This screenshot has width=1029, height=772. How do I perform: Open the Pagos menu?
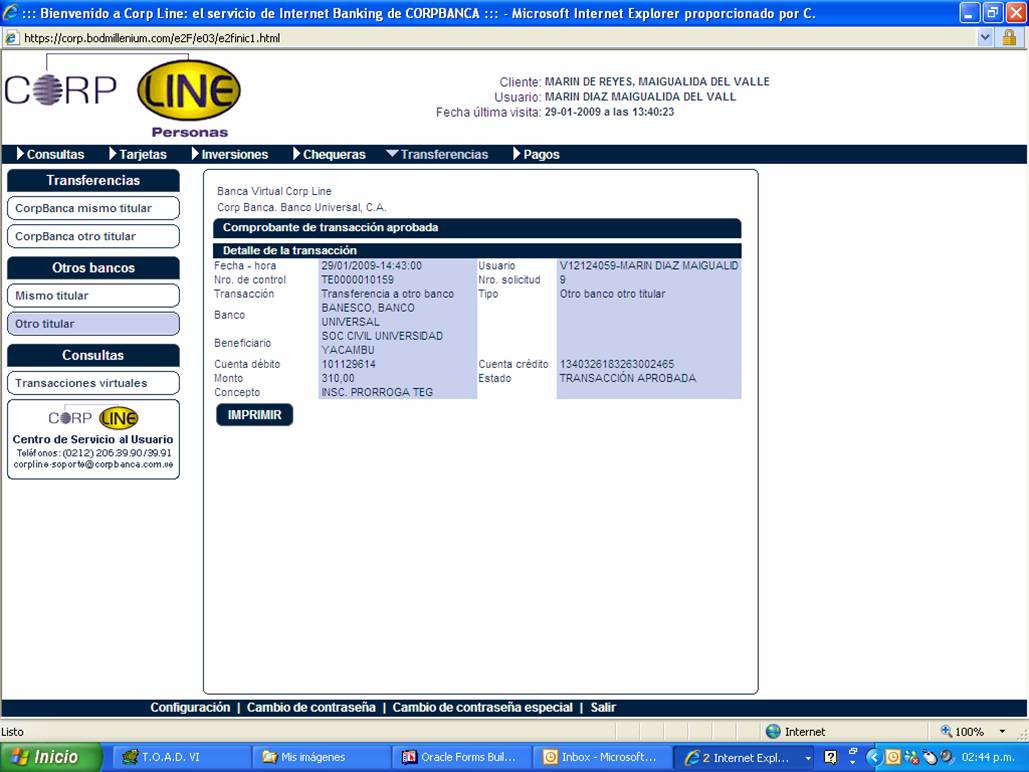coord(536,154)
